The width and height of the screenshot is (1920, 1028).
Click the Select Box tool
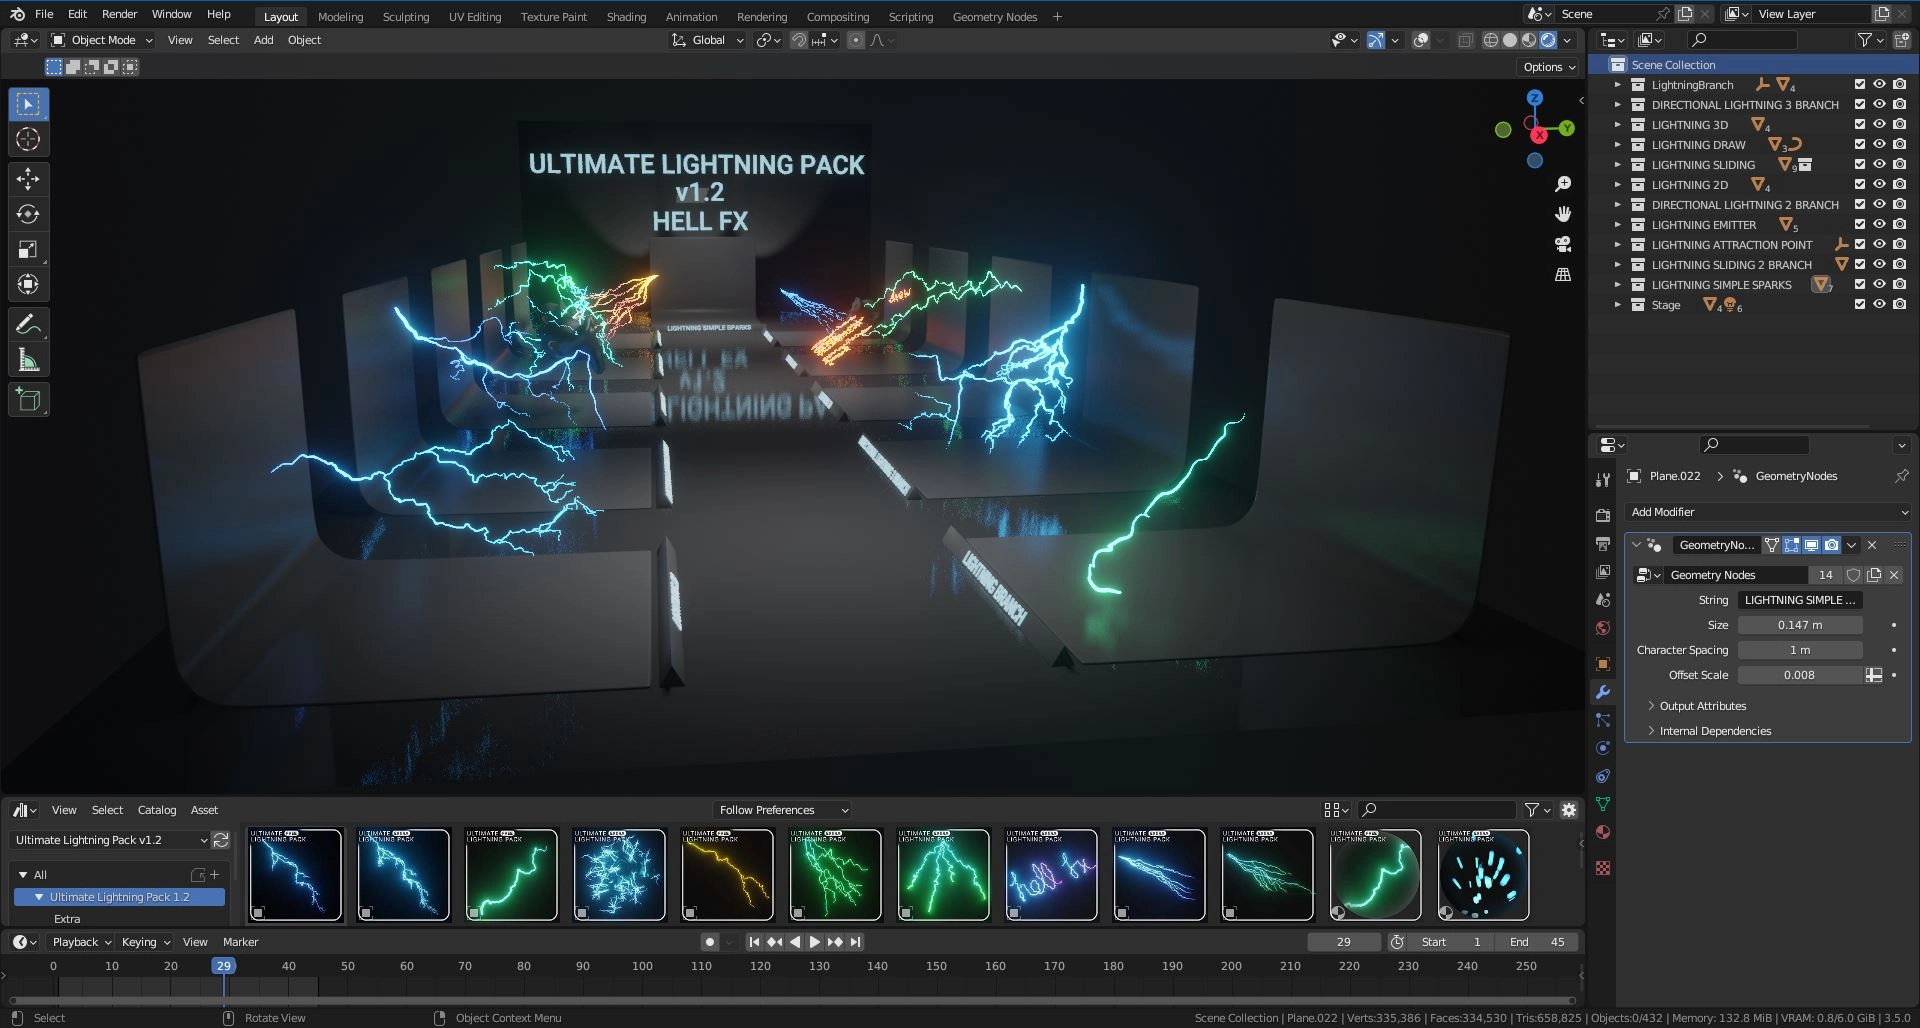coord(28,104)
